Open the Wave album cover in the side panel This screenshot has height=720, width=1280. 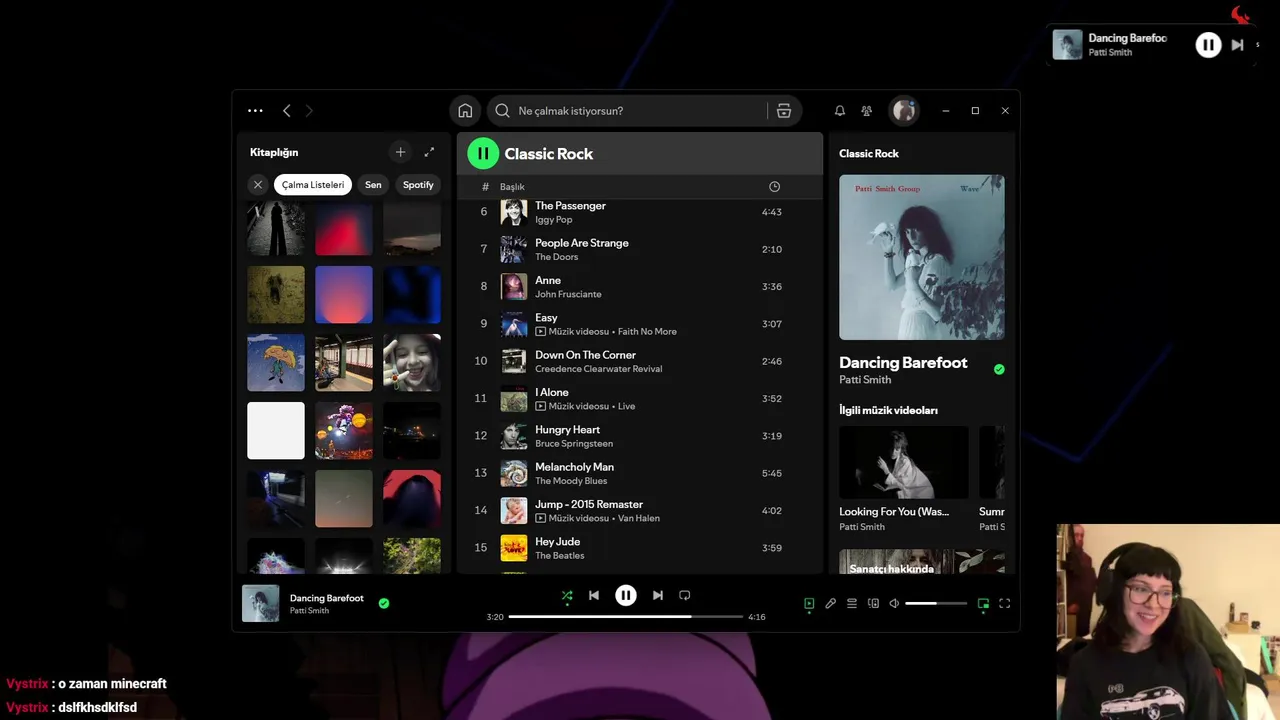[922, 257]
